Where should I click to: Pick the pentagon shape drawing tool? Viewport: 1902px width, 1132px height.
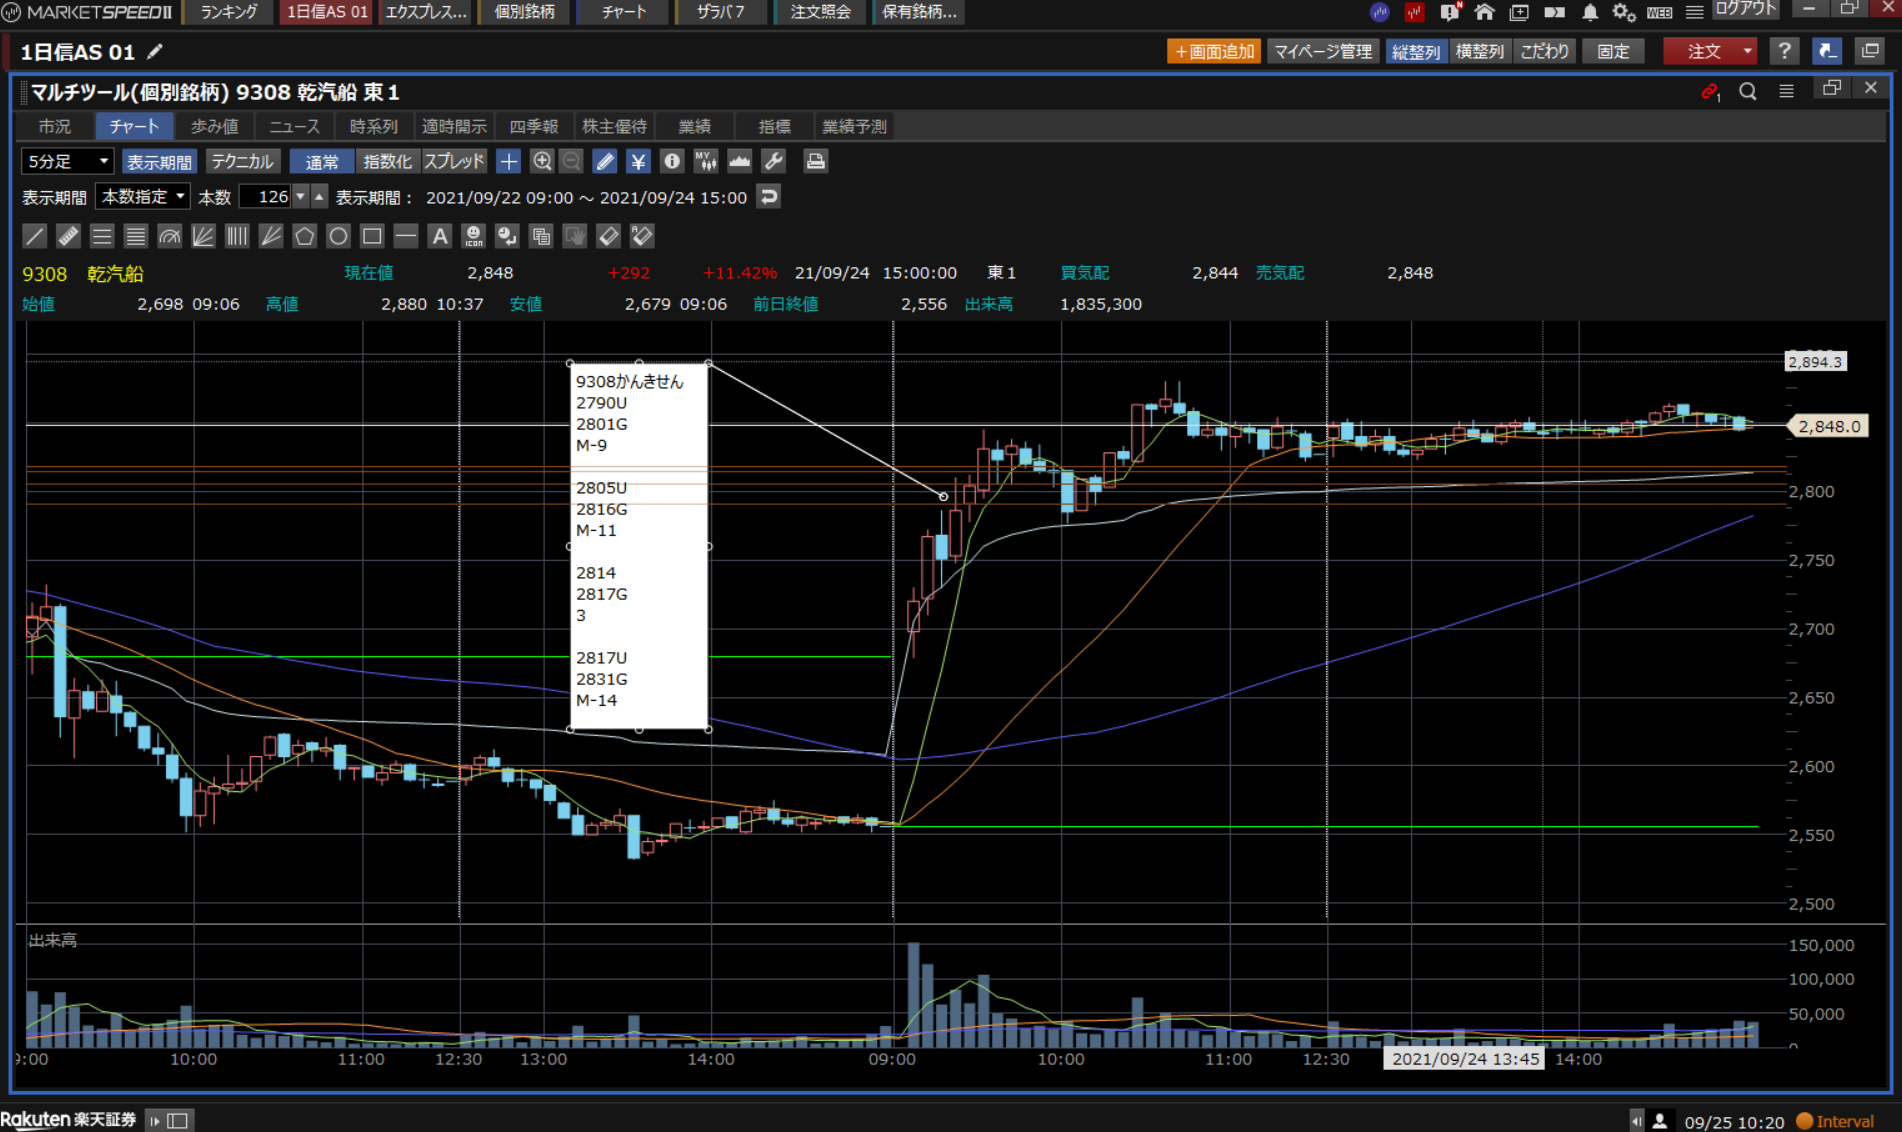point(304,236)
